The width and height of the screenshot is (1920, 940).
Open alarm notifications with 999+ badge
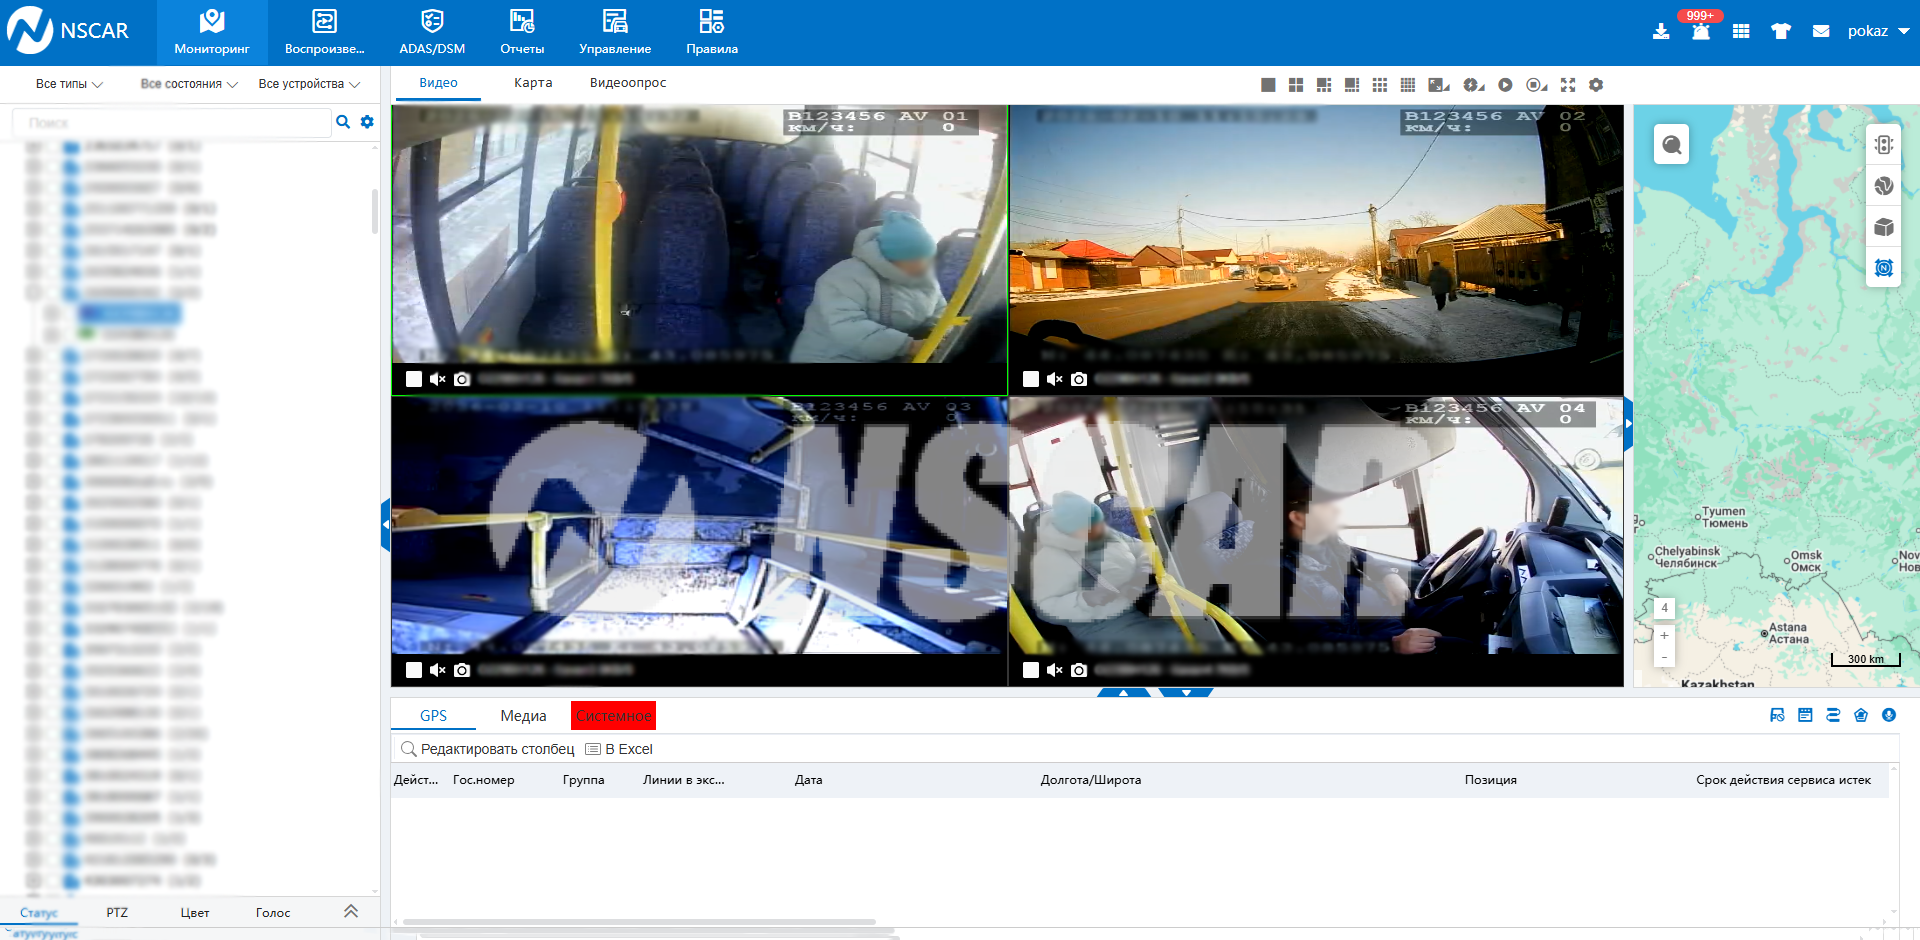point(1700,30)
